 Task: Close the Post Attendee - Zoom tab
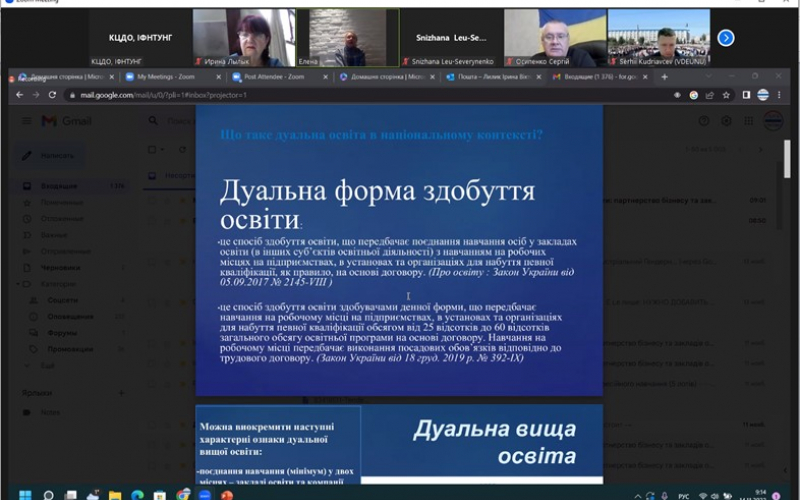tap(326, 77)
